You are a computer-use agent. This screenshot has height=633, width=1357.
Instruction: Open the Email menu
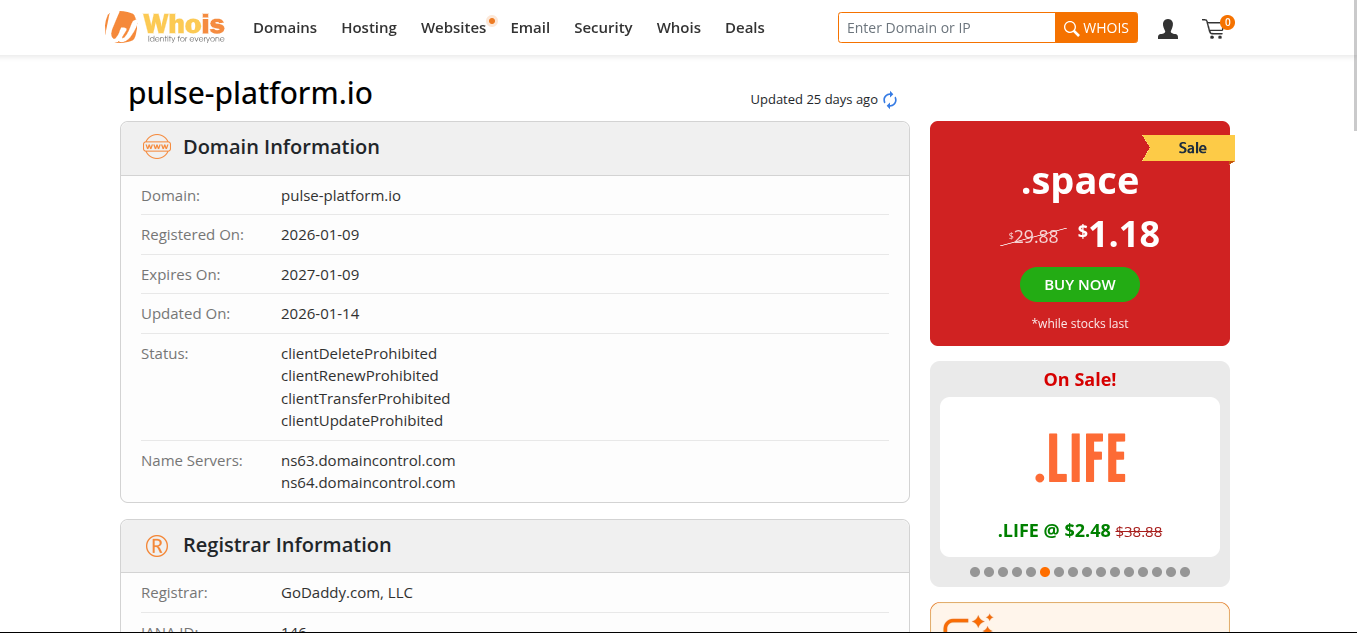[x=530, y=28]
